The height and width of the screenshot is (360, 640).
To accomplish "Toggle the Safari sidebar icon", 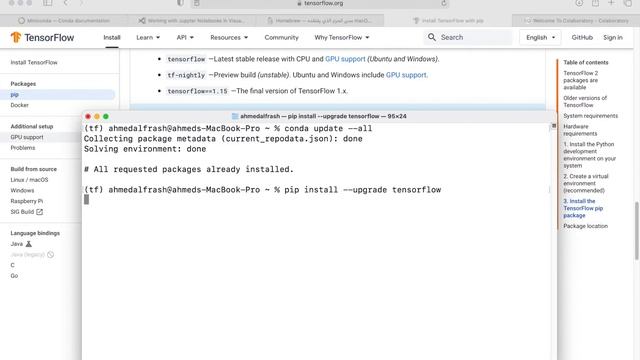I will click(x=48, y=3).
